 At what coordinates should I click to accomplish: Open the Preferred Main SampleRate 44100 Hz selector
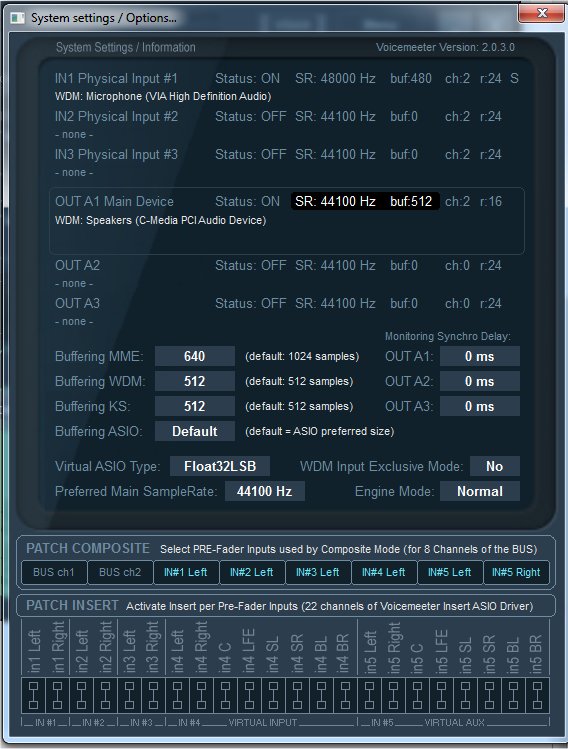[x=264, y=491]
